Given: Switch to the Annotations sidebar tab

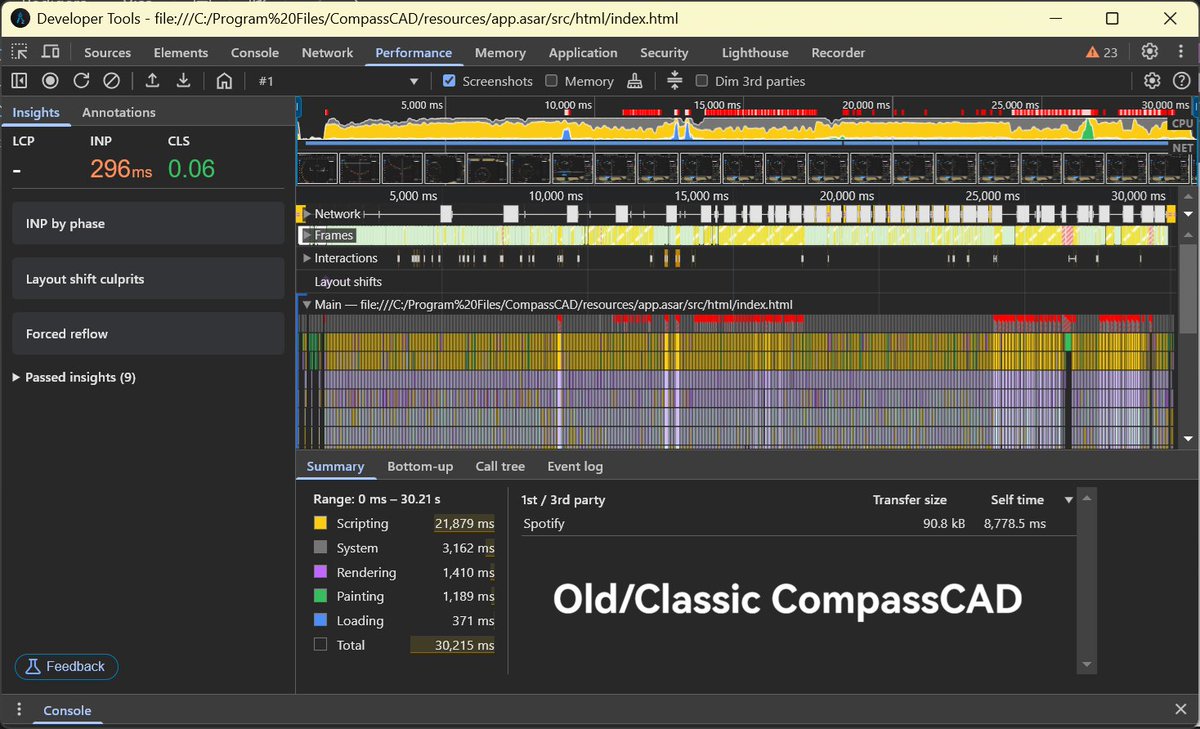Looking at the screenshot, I should pos(119,113).
